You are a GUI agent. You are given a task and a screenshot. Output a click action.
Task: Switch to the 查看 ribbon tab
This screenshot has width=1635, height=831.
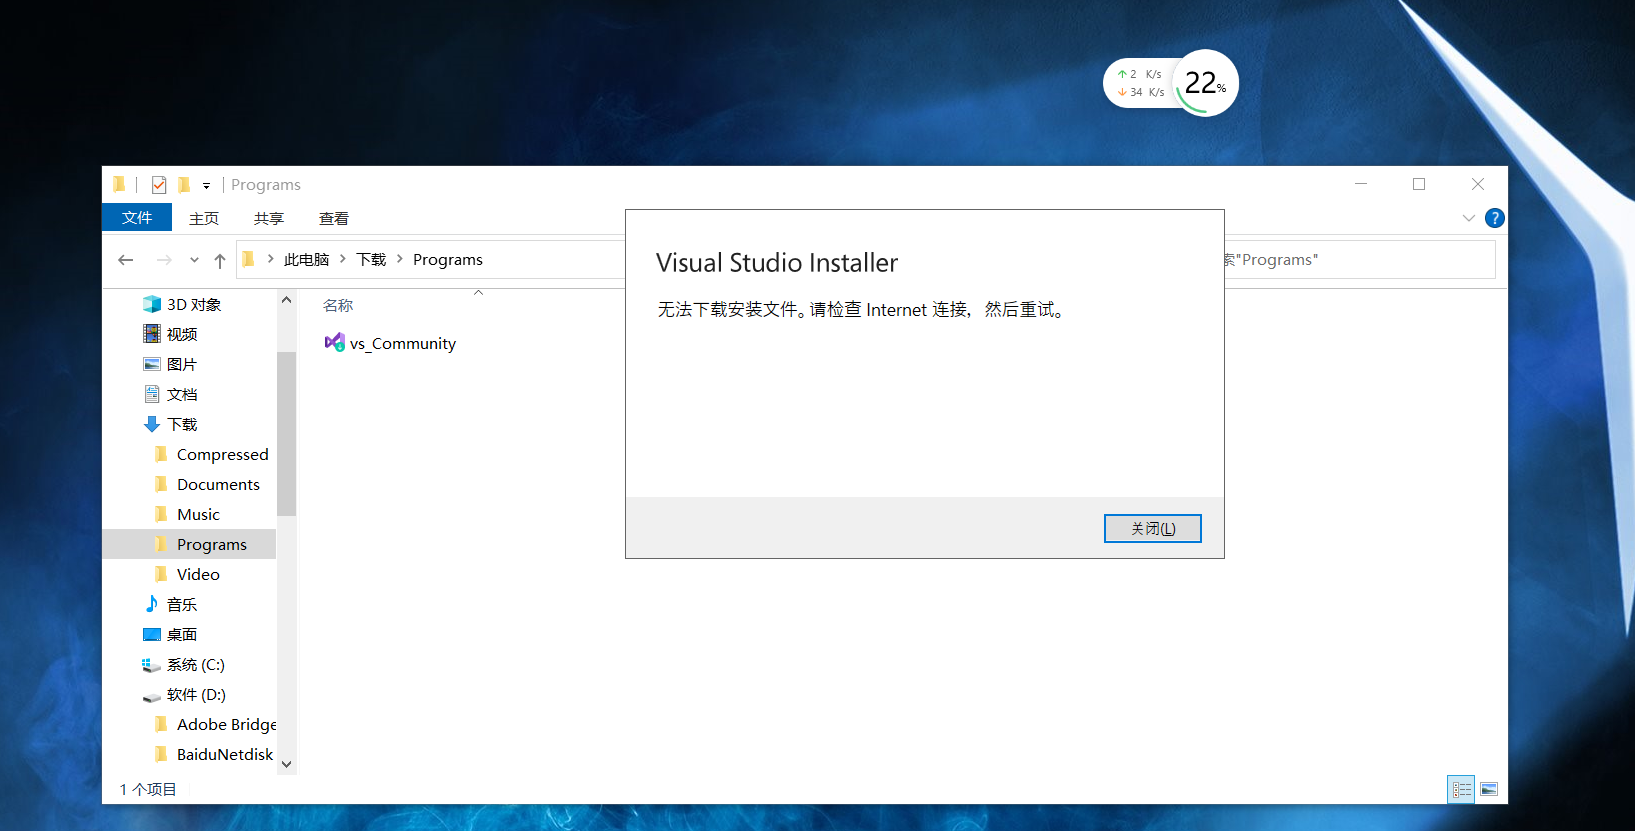pyautogui.click(x=334, y=218)
